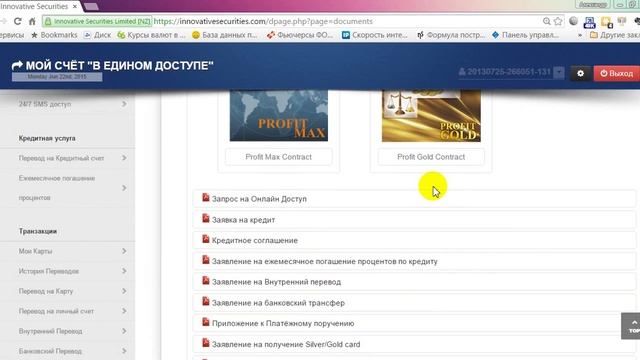Show hidden bookmarks via double chevron
Image resolution: width=640 pixels, height=360 pixels.
point(580,36)
